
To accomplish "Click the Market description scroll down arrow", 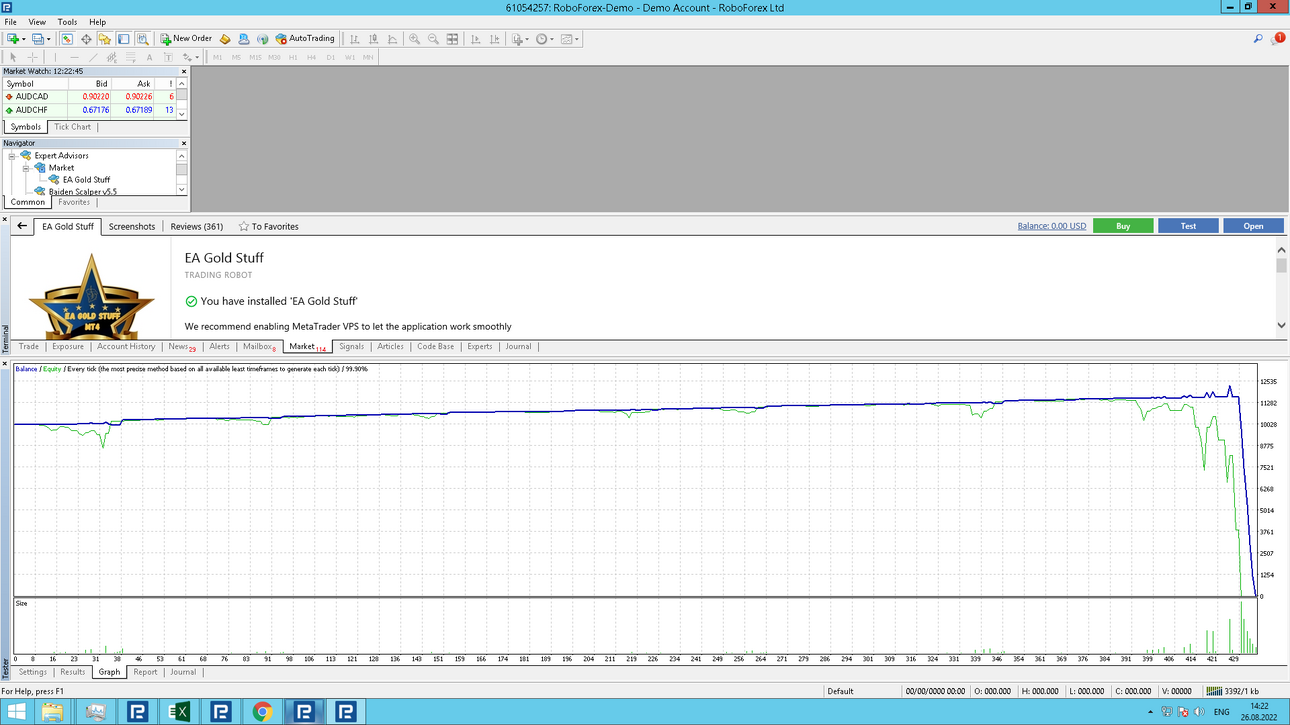I will [x=1282, y=325].
